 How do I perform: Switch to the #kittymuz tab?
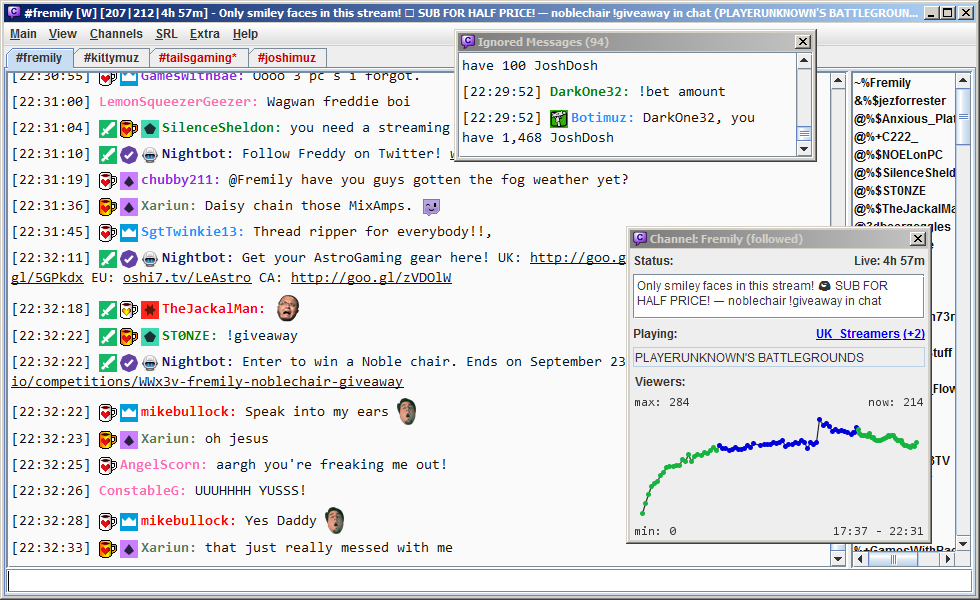pyautogui.click(x=111, y=58)
